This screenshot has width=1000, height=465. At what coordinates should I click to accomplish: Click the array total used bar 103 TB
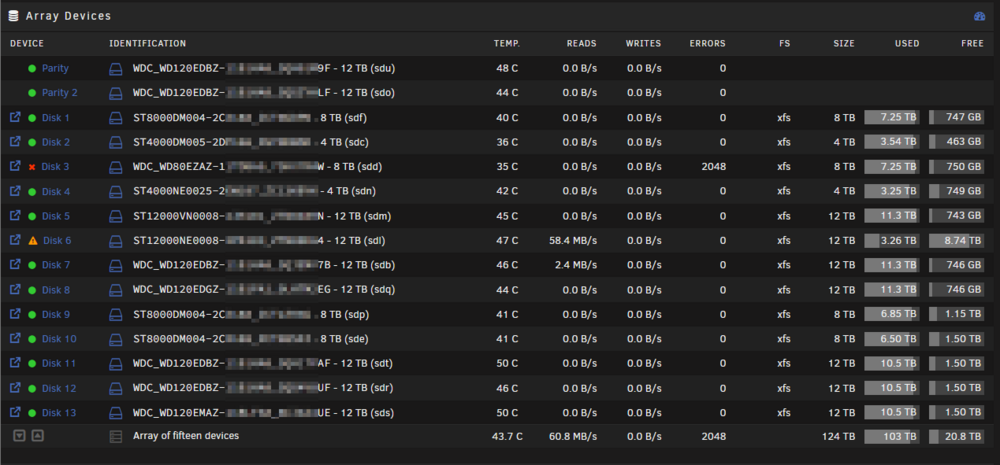pyautogui.click(x=892, y=437)
